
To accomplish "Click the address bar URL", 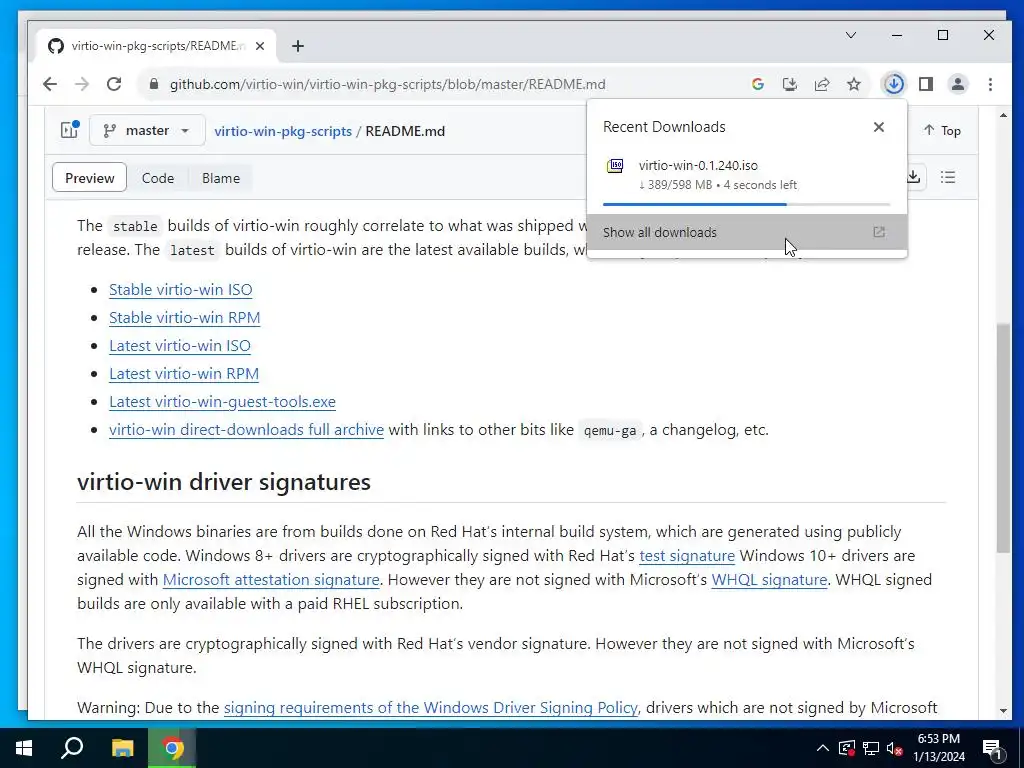I will click(387, 84).
